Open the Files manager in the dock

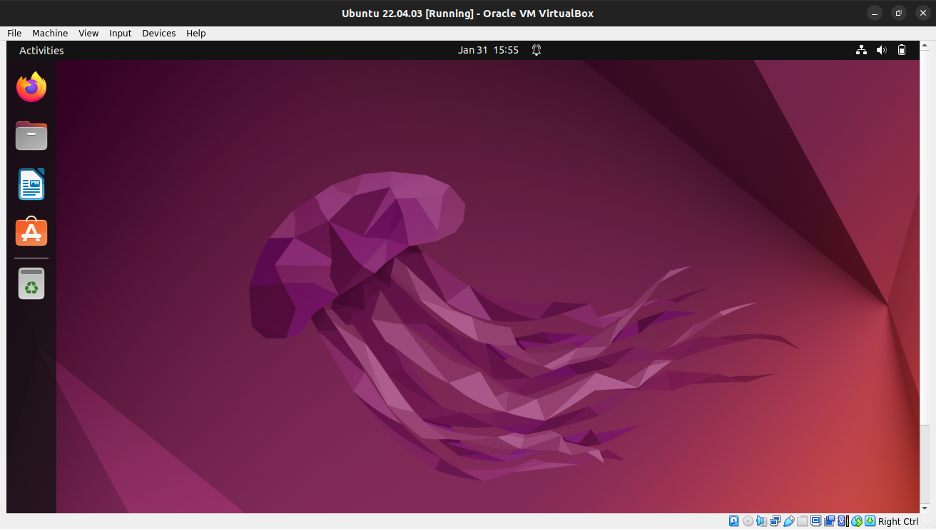pyautogui.click(x=31, y=135)
